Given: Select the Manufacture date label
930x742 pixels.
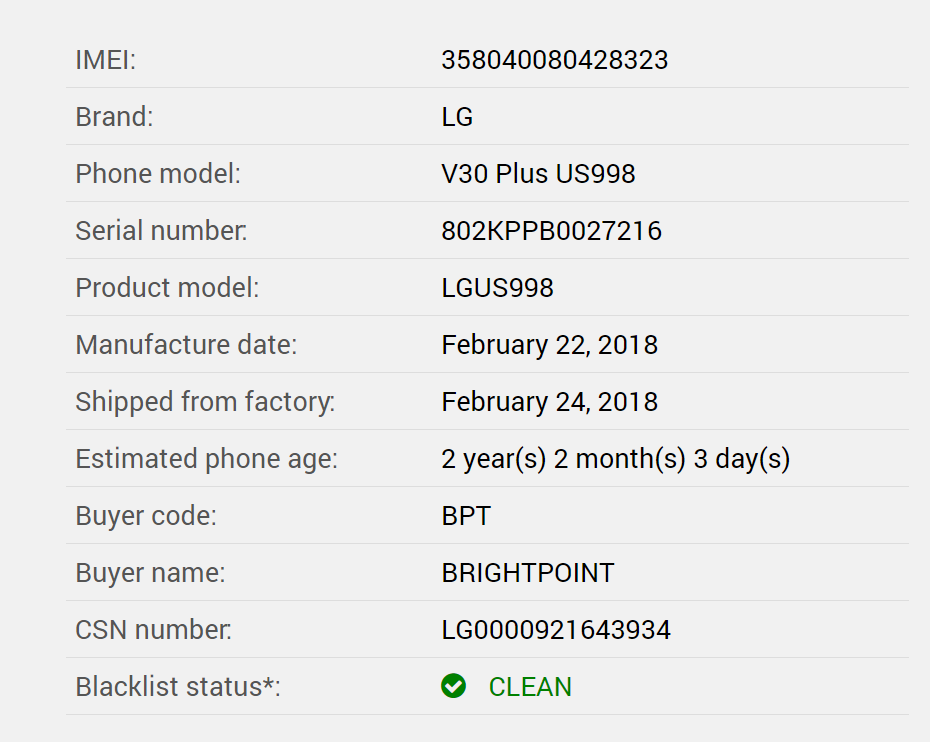Looking at the screenshot, I should point(186,345).
